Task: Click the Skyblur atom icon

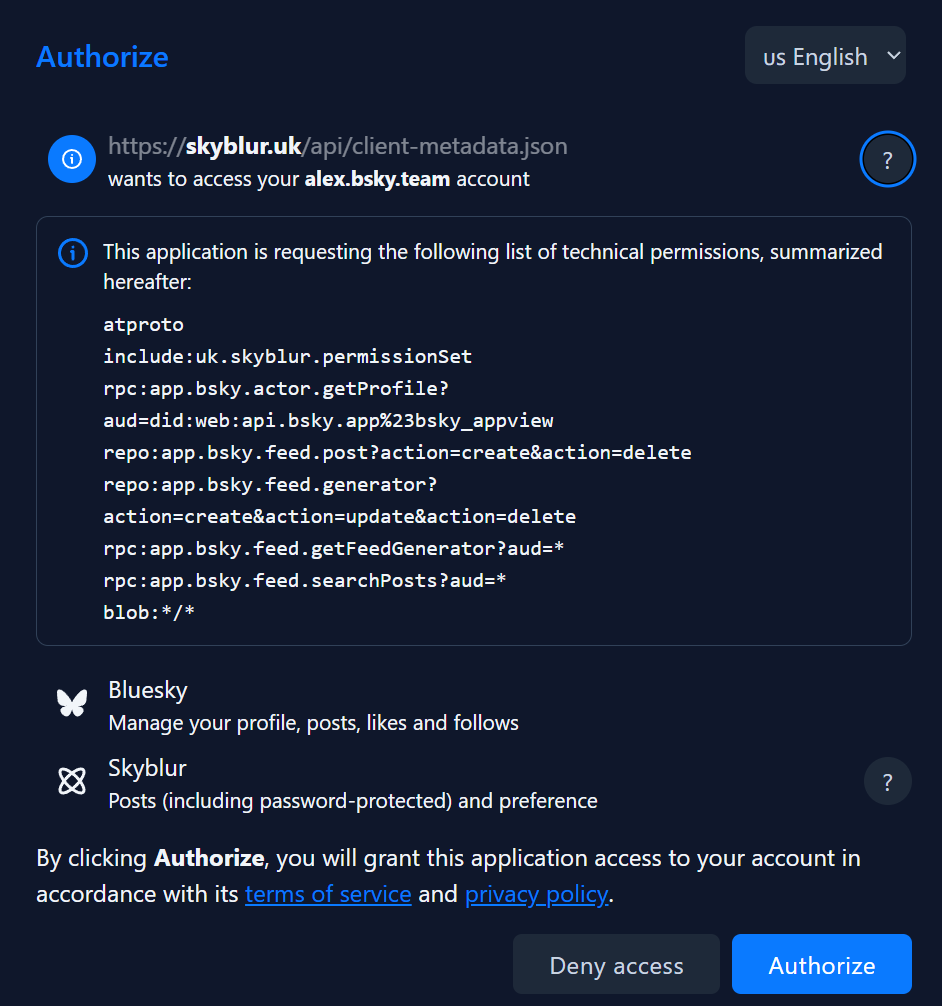Action: (x=72, y=781)
